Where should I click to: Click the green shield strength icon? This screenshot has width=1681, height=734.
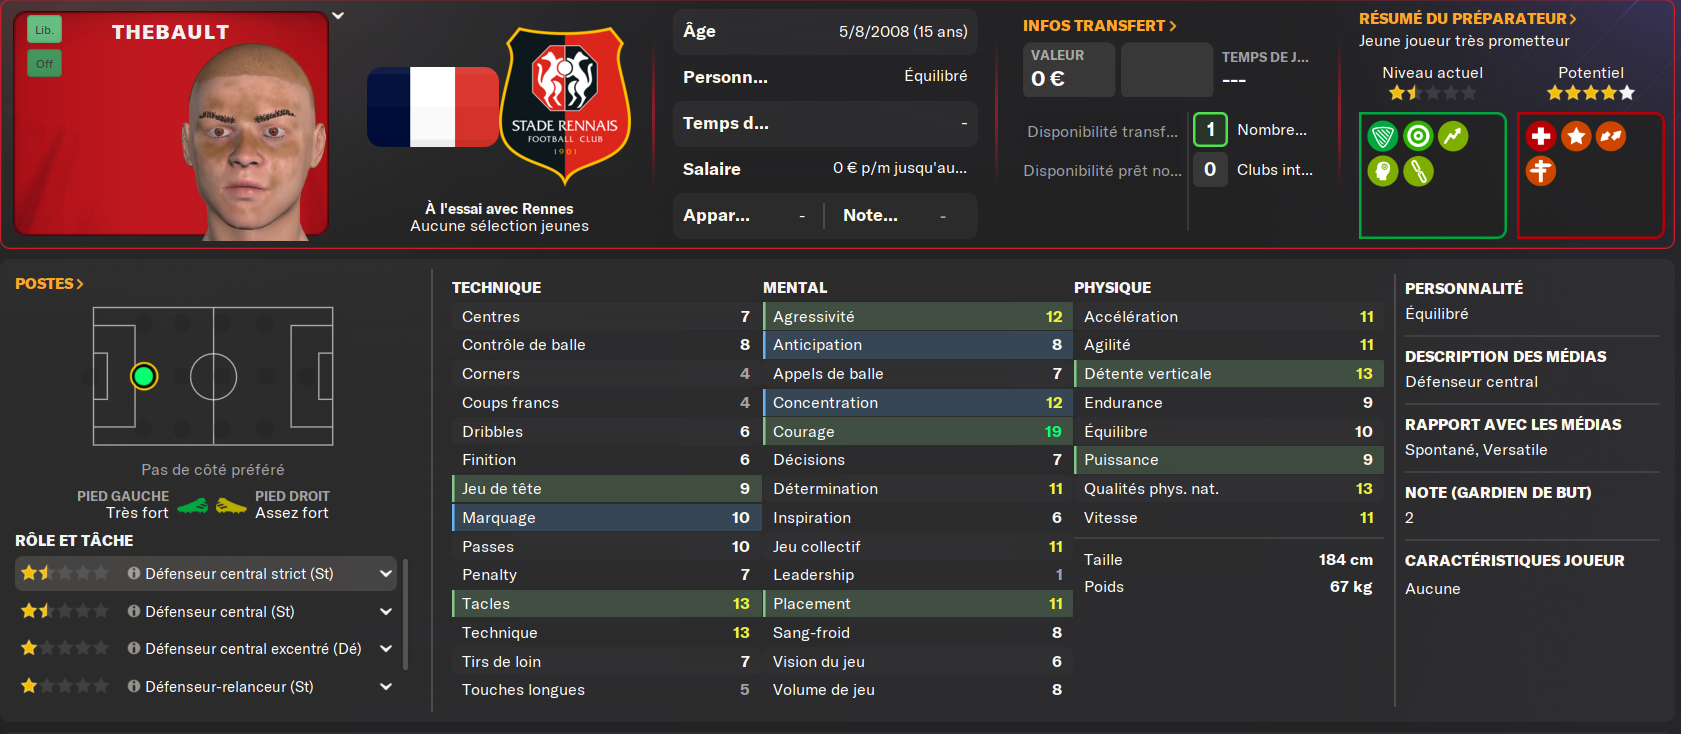[1383, 136]
